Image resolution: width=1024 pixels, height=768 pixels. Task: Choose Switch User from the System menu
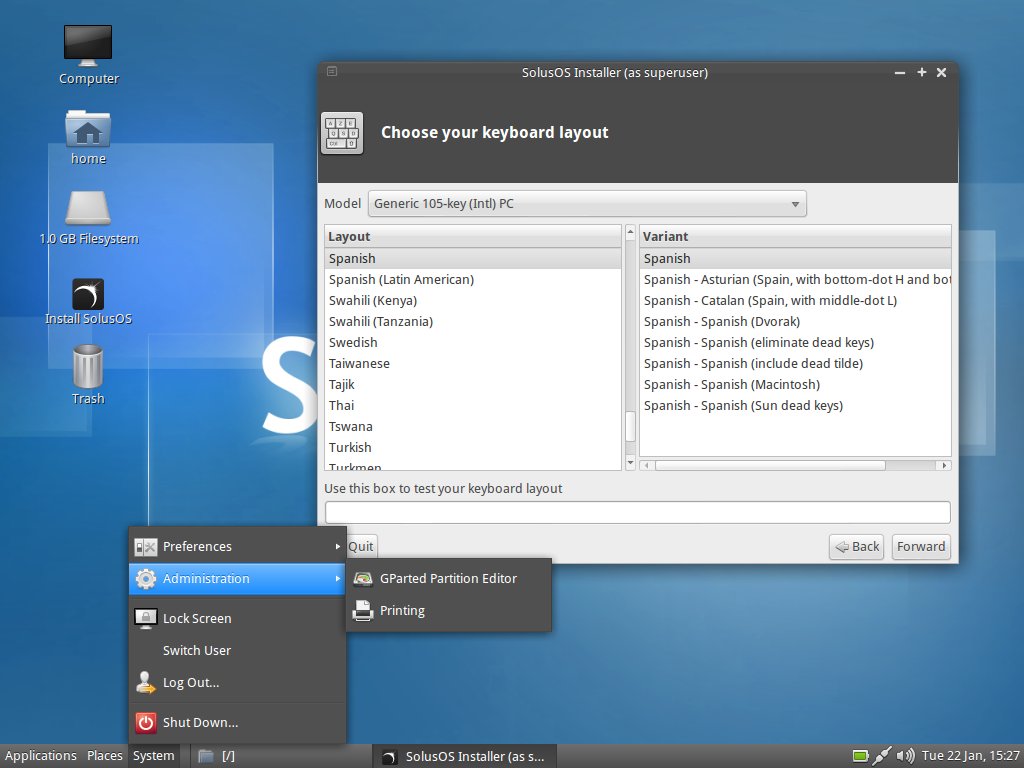[x=237, y=650]
